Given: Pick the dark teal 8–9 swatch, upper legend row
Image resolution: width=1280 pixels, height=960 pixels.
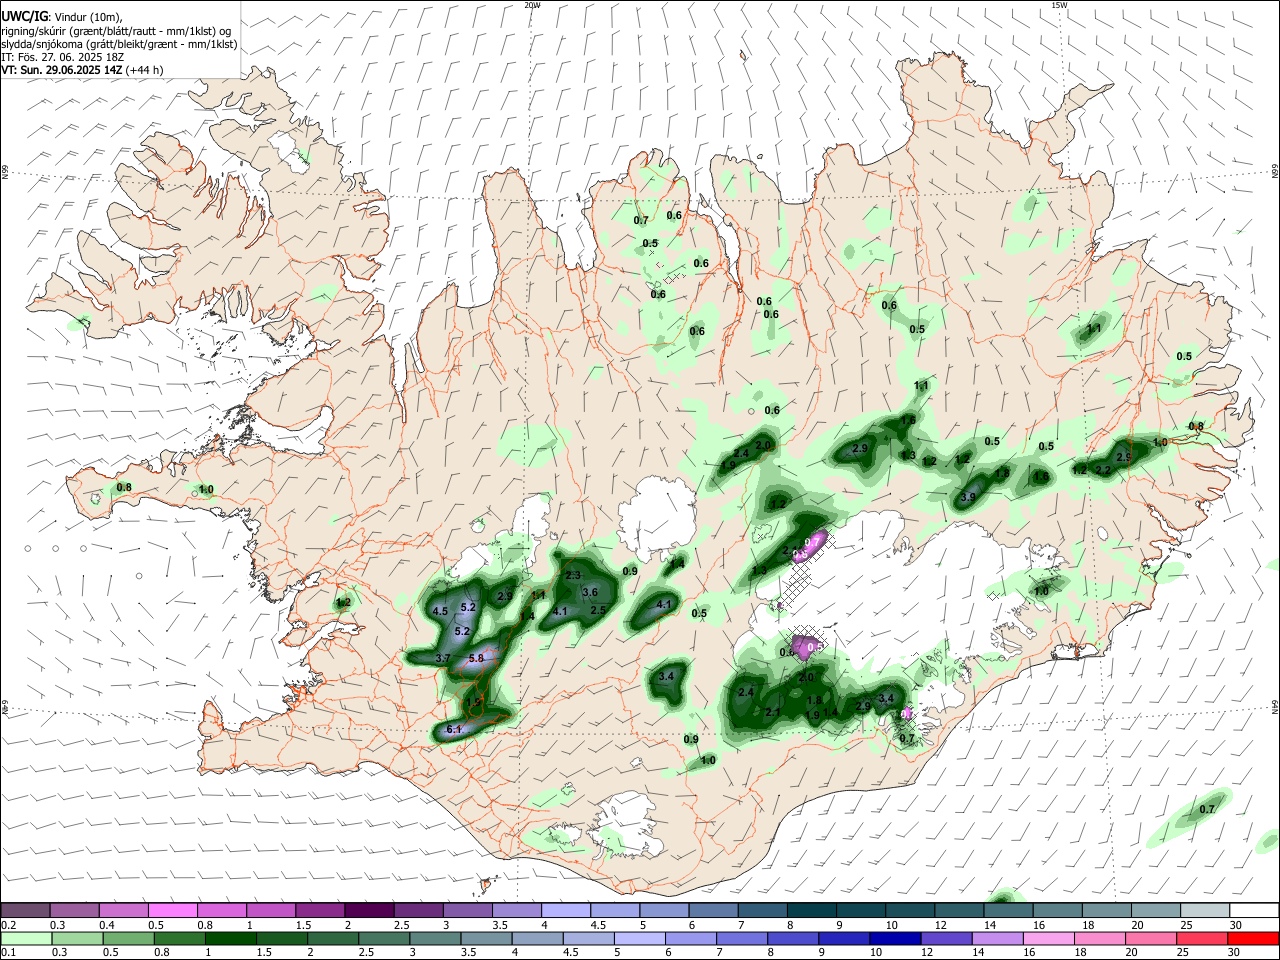Looking at the screenshot, I should tap(811, 911).
